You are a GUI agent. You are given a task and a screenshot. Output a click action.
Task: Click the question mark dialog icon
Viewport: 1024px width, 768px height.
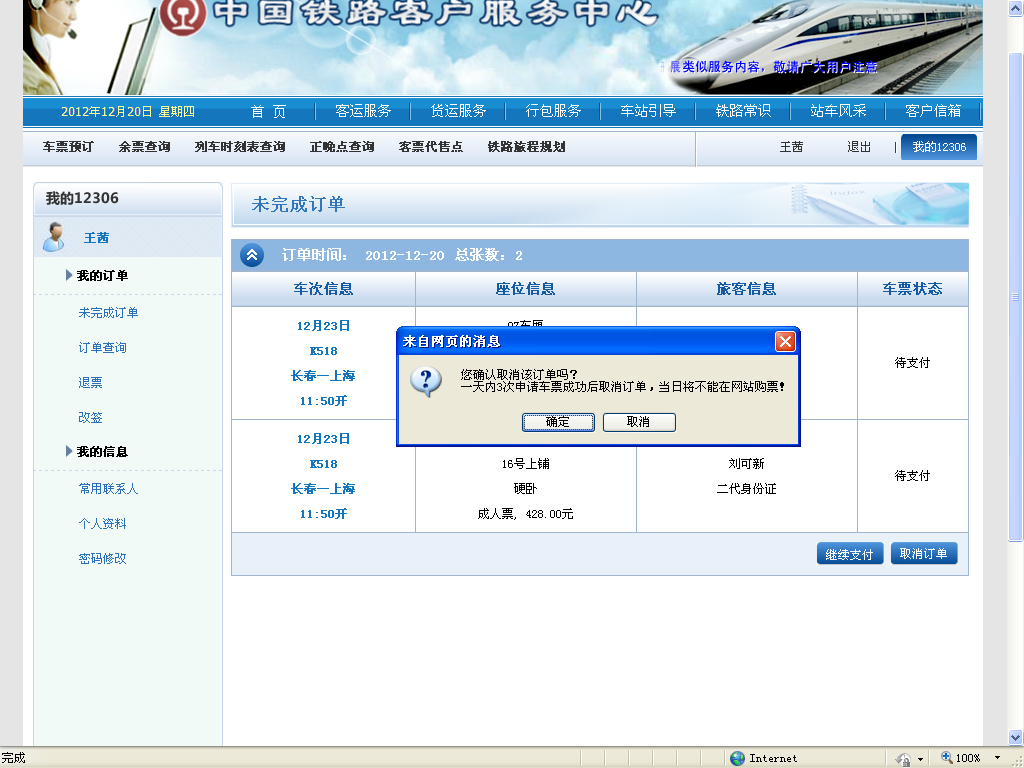426,382
